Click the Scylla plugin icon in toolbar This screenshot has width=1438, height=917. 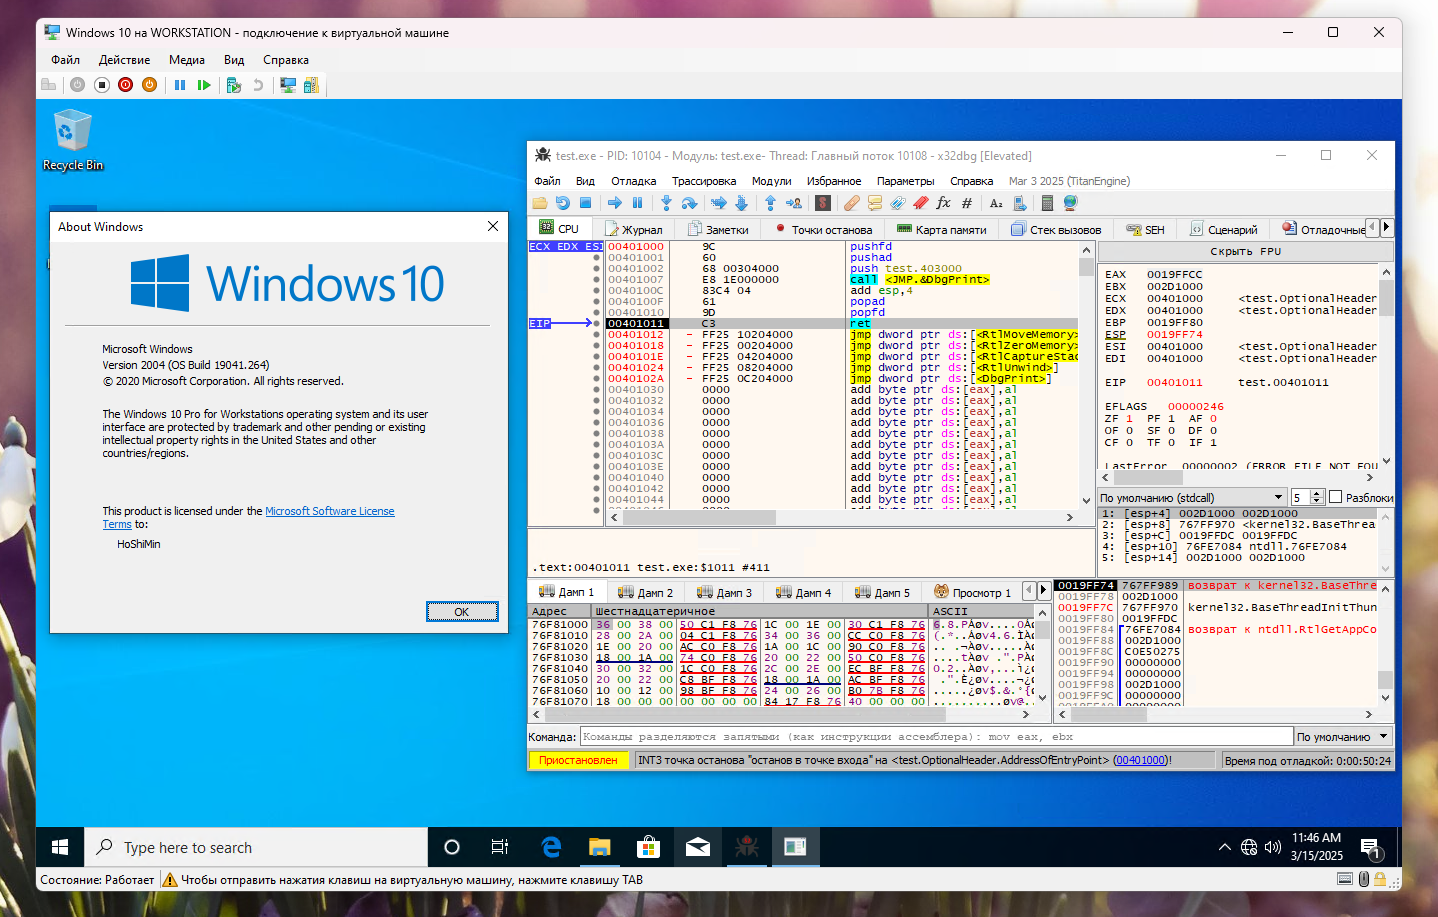(x=823, y=203)
